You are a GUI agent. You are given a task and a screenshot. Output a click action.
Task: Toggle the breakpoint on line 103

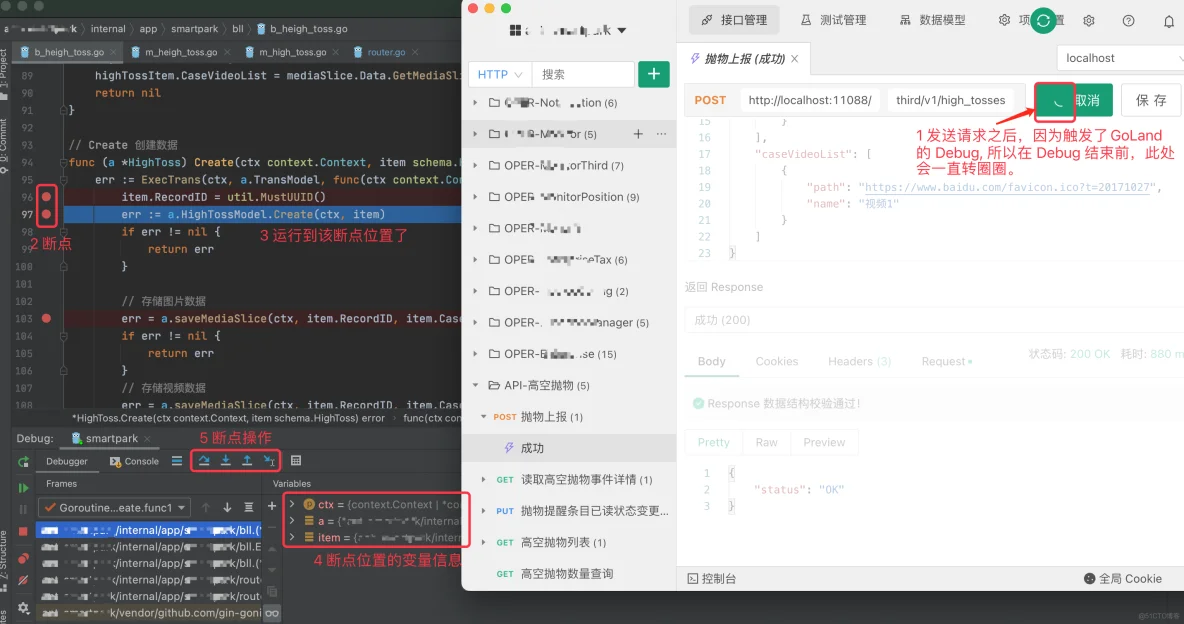46,319
